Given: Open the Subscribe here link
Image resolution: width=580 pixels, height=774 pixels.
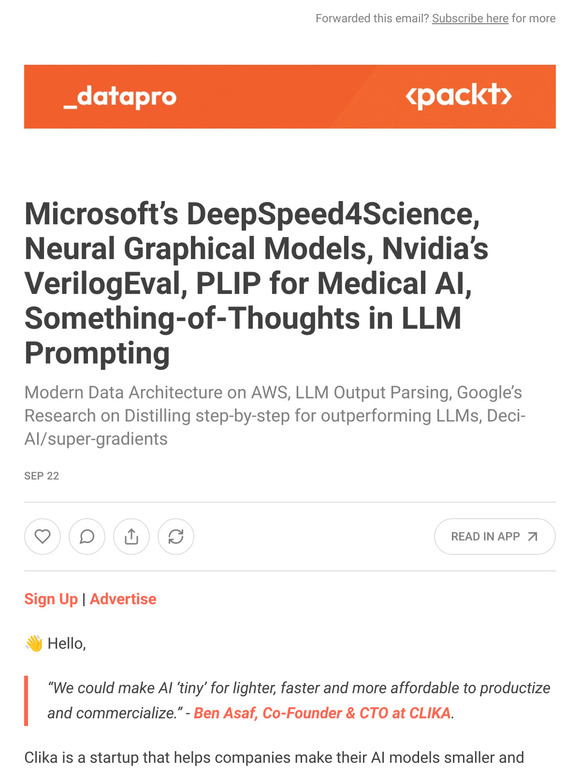Looking at the screenshot, I should pyautogui.click(x=470, y=18).
